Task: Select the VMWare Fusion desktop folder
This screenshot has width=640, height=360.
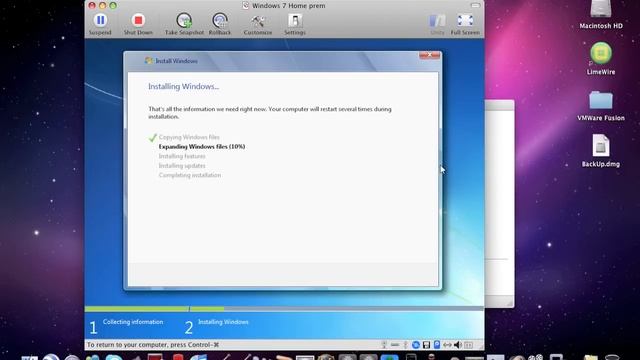Action: click(601, 106)
